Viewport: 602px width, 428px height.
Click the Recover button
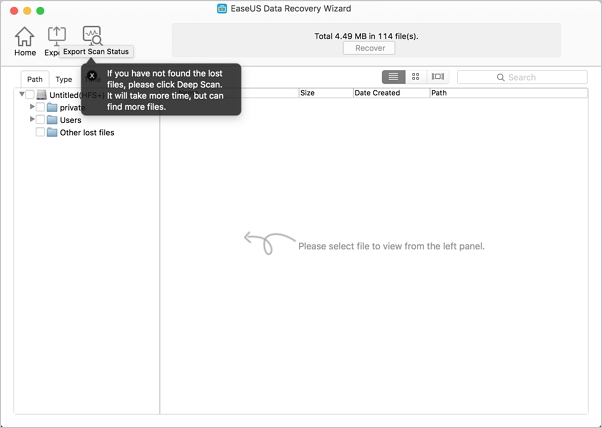pyautogui.click(x=369, y=48)
